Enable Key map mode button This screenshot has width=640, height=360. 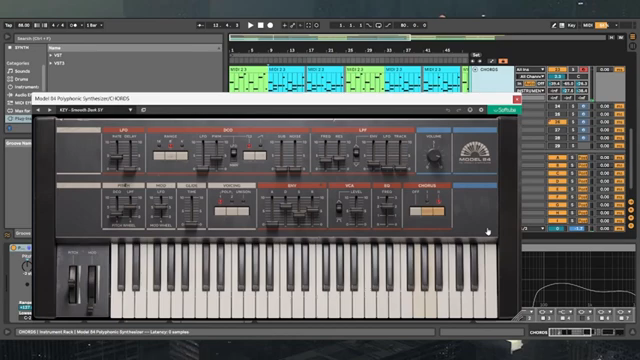(571, 25)
